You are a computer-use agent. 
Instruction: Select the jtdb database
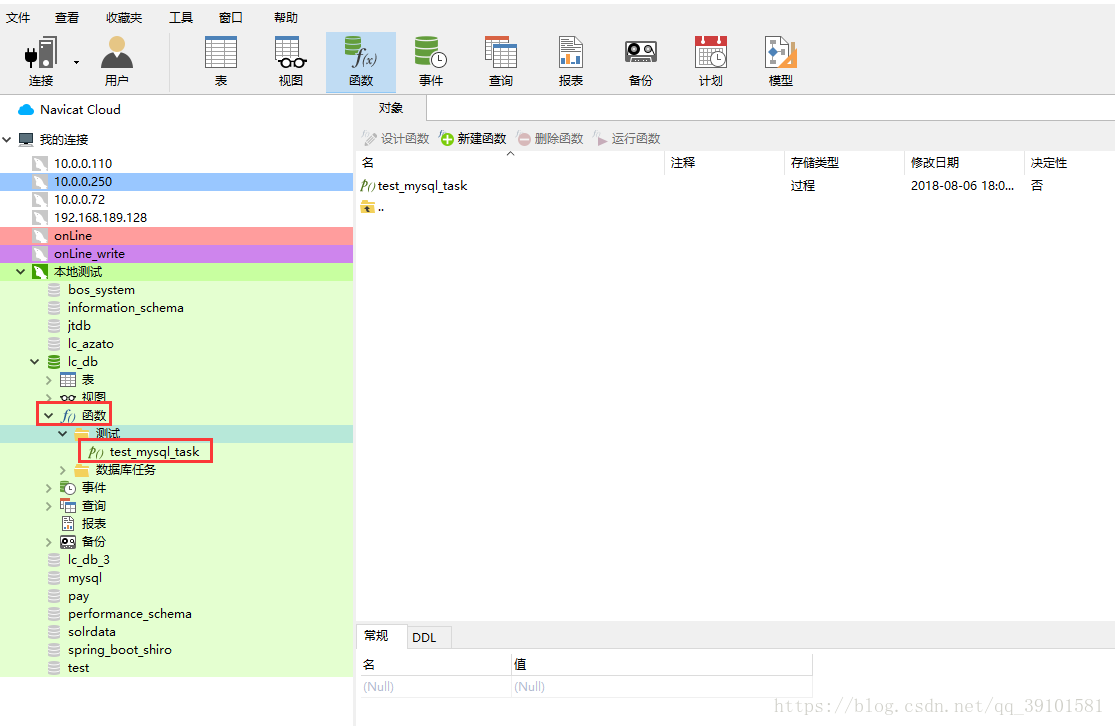click(79, 326)
